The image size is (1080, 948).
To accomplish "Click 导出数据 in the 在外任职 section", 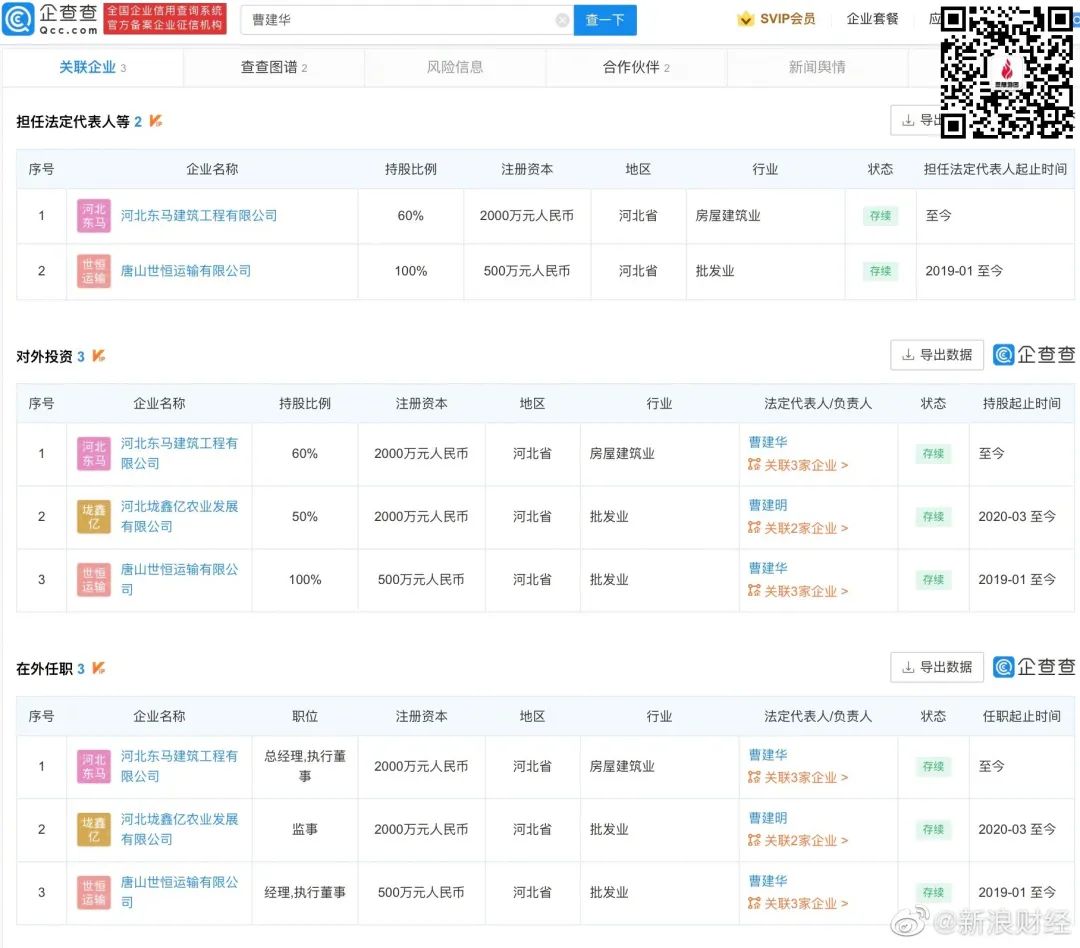I will tap(937, 667).
